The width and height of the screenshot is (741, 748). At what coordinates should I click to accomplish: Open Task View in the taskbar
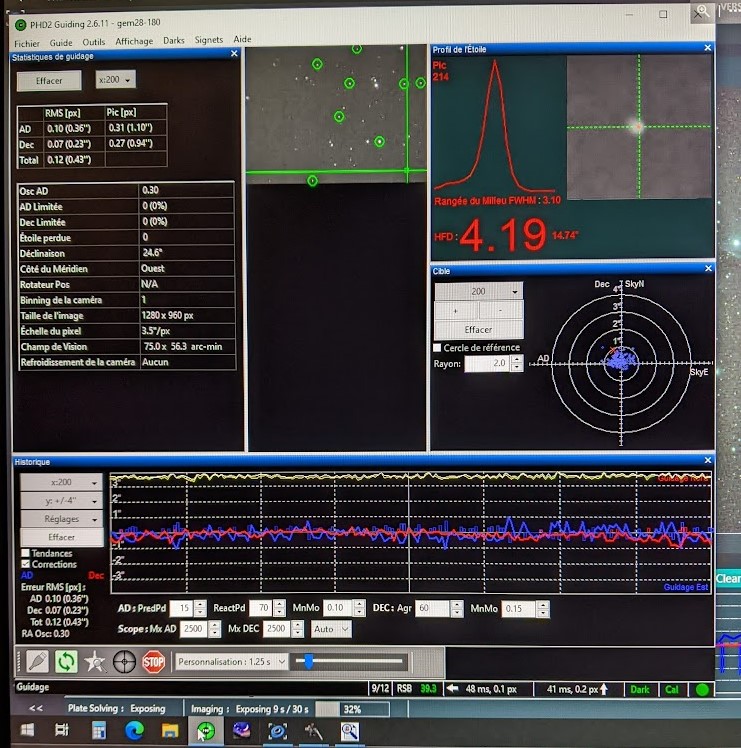tap(62, 730)
